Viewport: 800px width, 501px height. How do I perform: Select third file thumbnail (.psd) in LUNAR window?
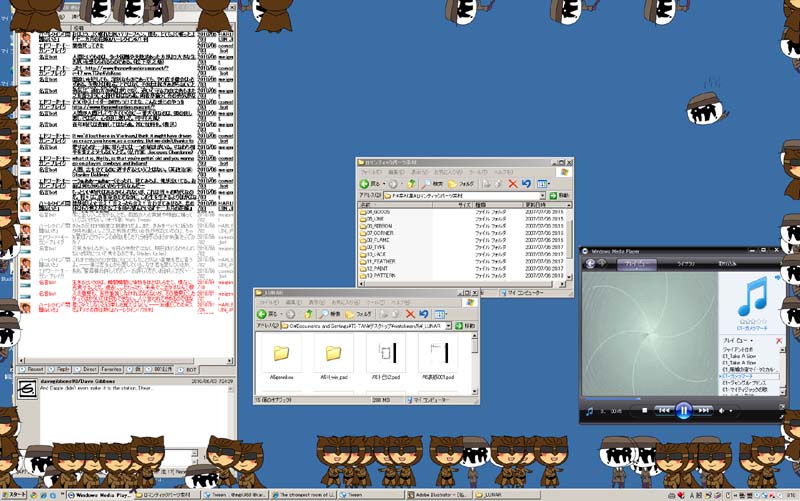click(x=385, y=358)
